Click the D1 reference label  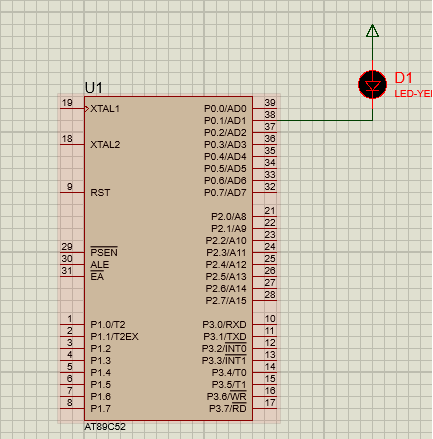coord(403,78)
